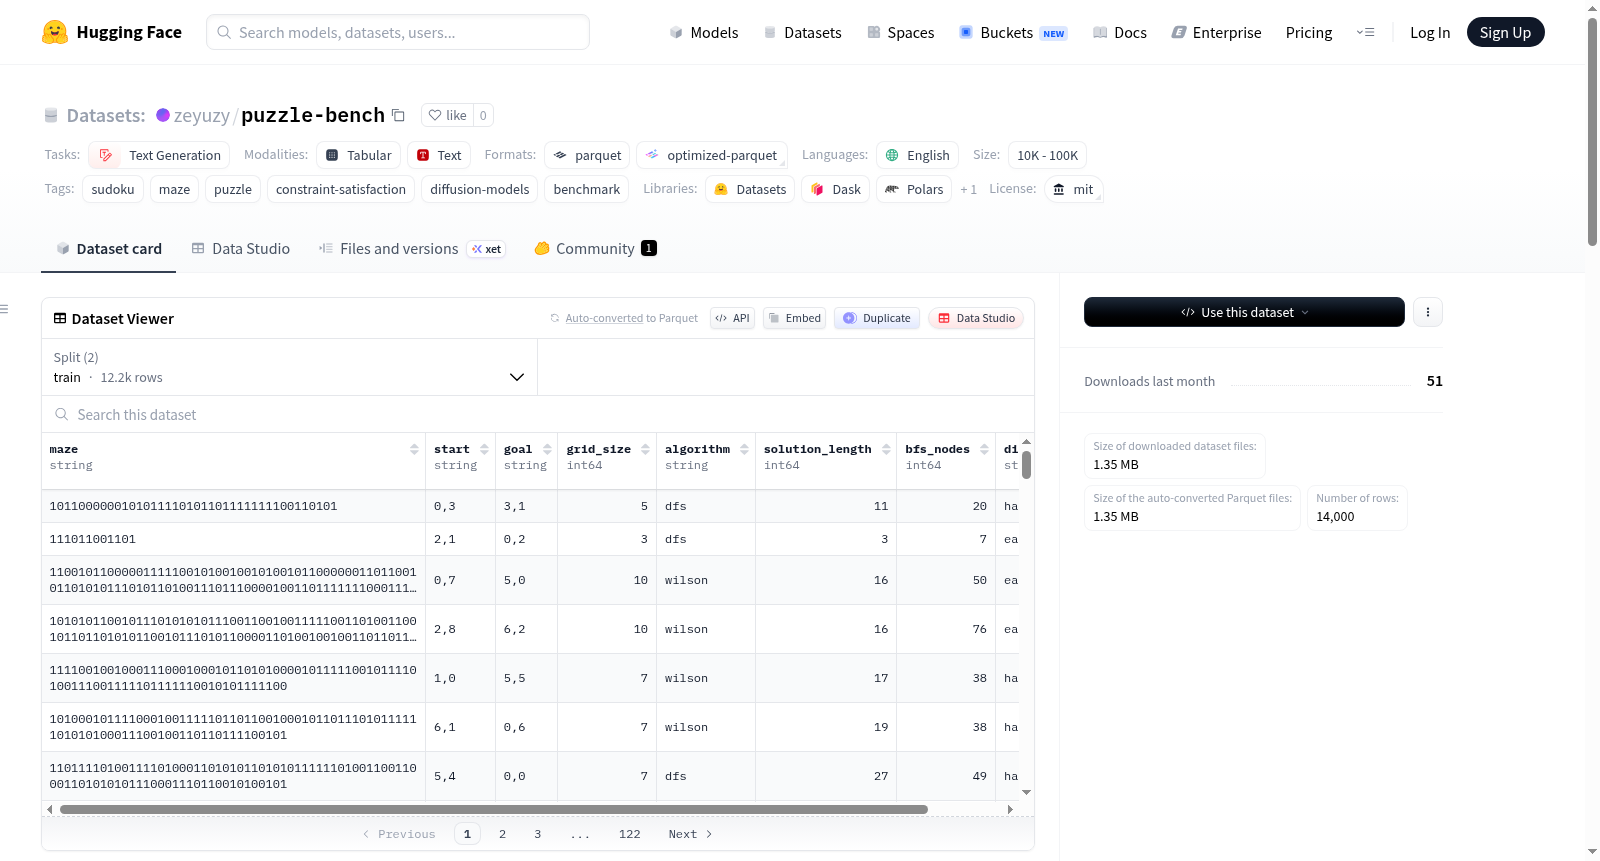The image size is (1600, 861).
Task: Sort the maze column
Action: coord(414,450)
